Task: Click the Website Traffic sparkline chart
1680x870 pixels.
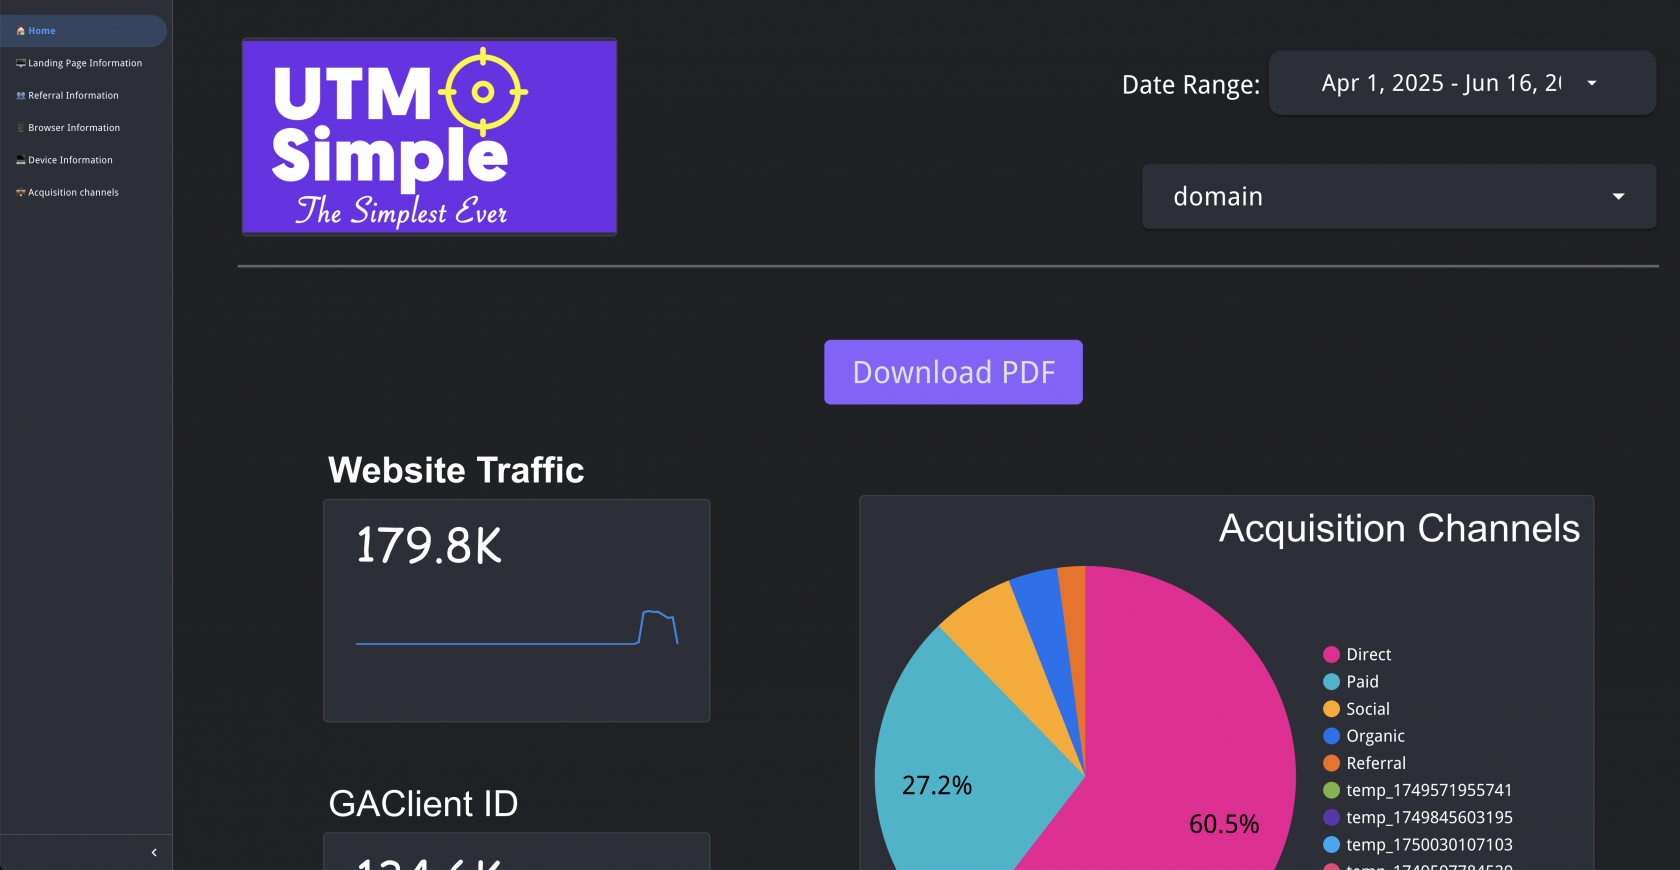Action: coord(517,627)
